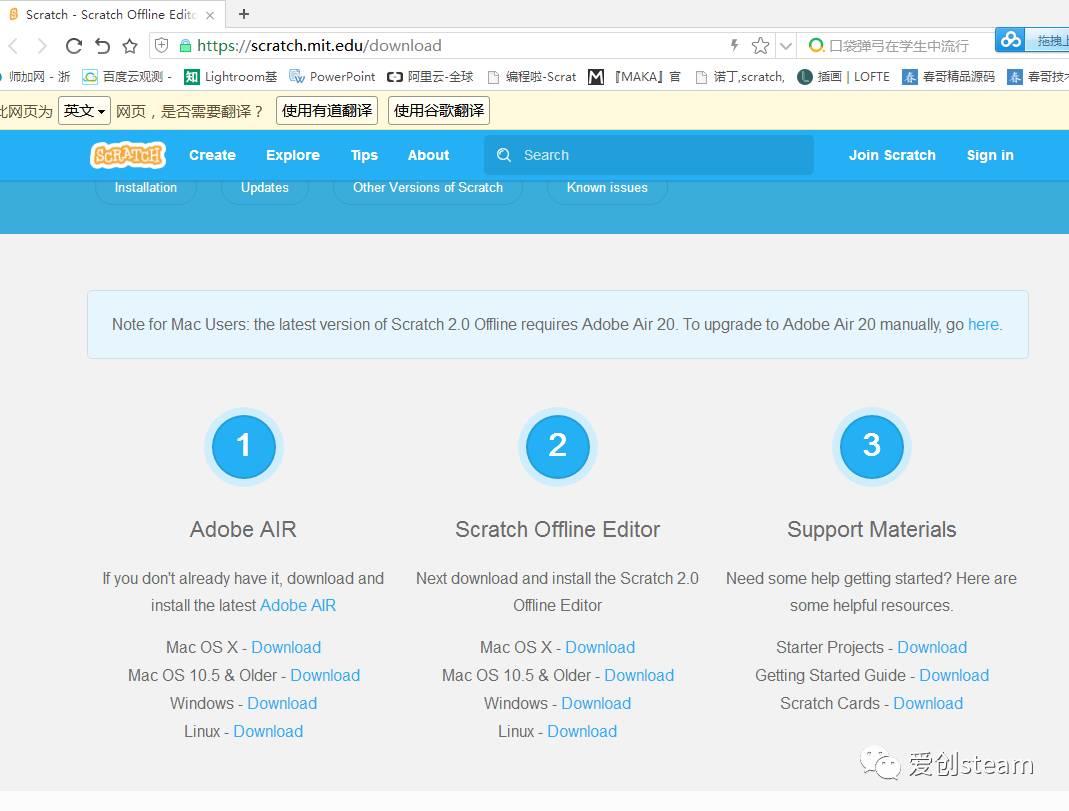Open a new browser tab with plus
Screen dimensions: 1069x811
click(x=244, y=14)
